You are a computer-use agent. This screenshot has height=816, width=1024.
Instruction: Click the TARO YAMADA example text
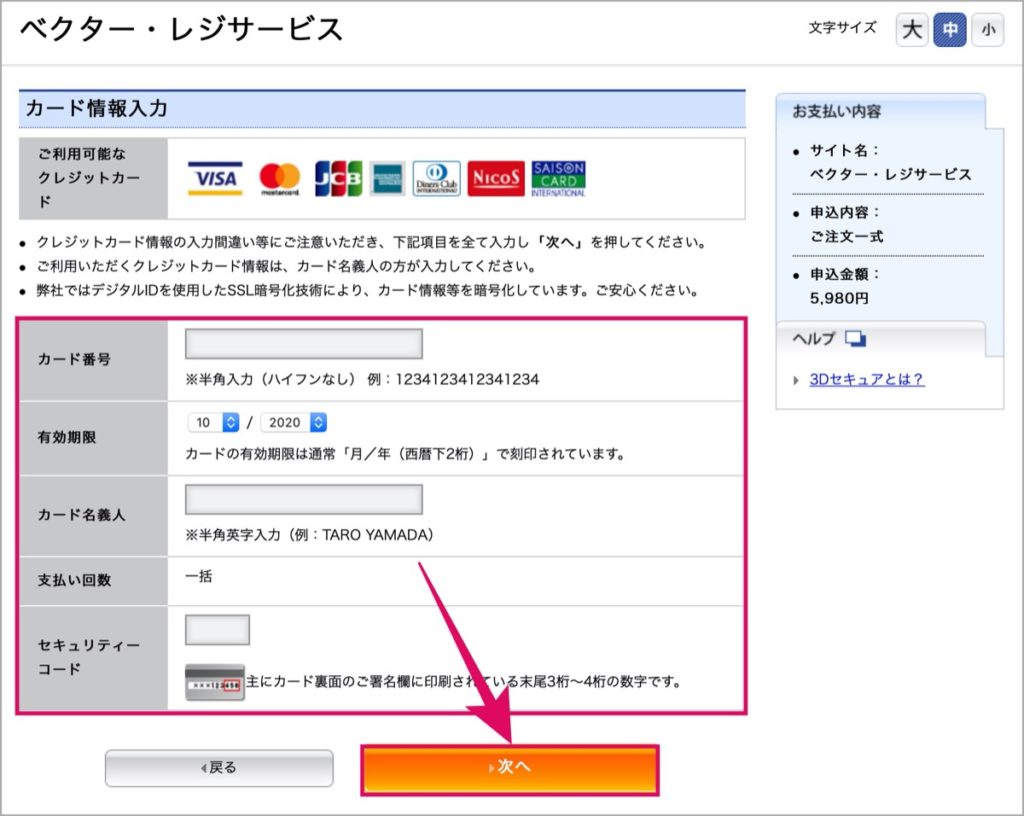tap(374, 535)
